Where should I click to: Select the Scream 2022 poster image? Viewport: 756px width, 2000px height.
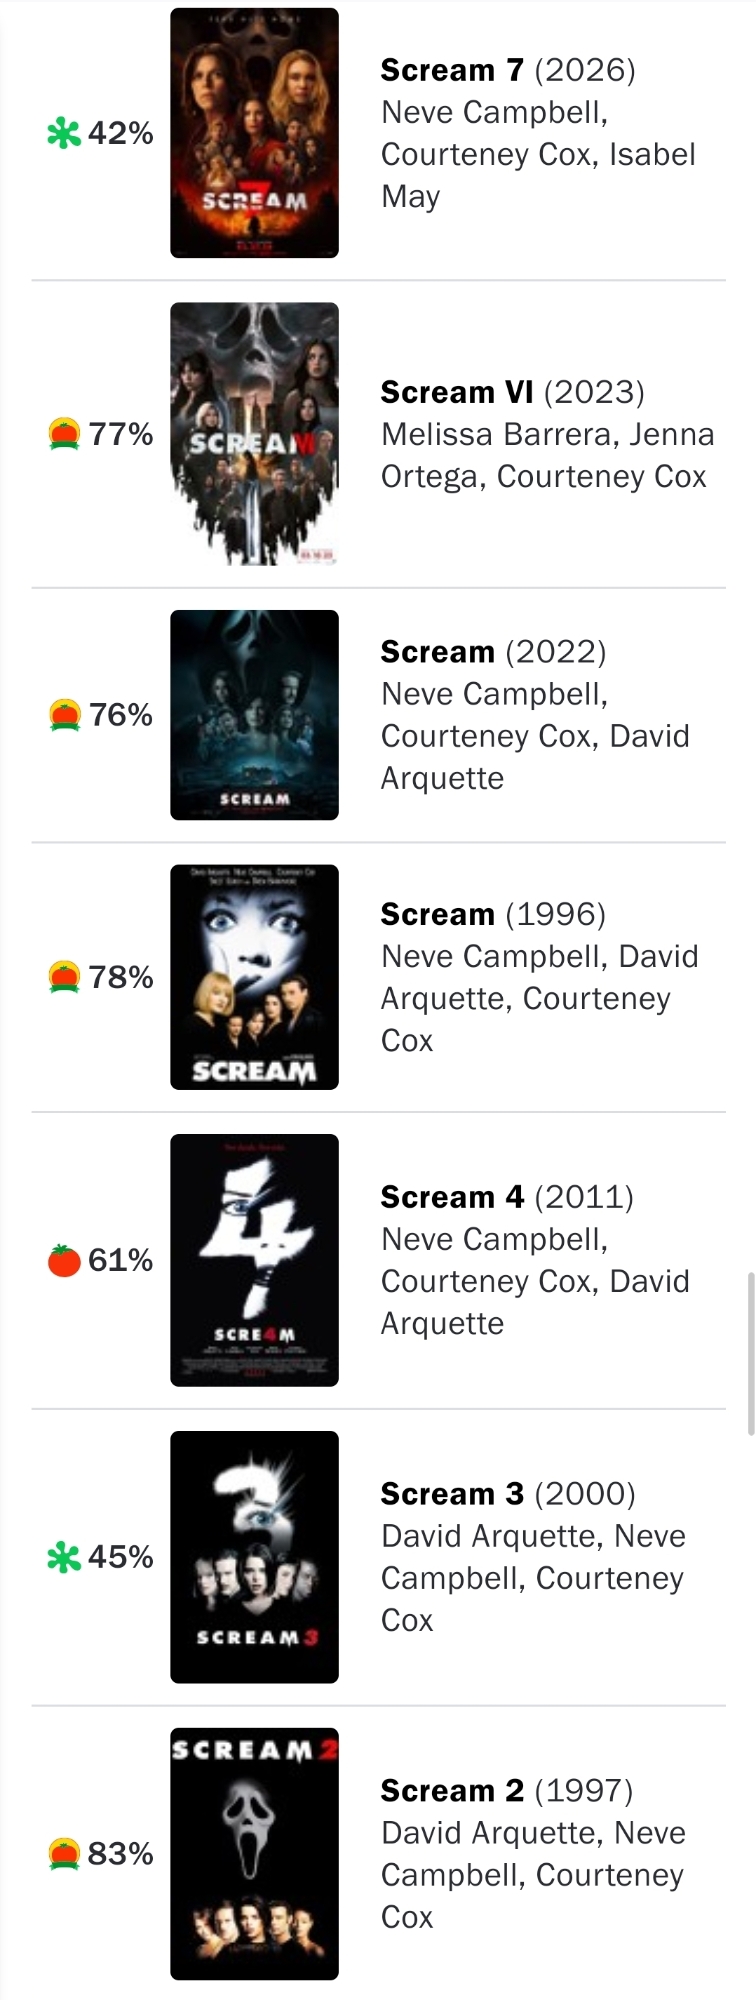[x=254, y=715]
